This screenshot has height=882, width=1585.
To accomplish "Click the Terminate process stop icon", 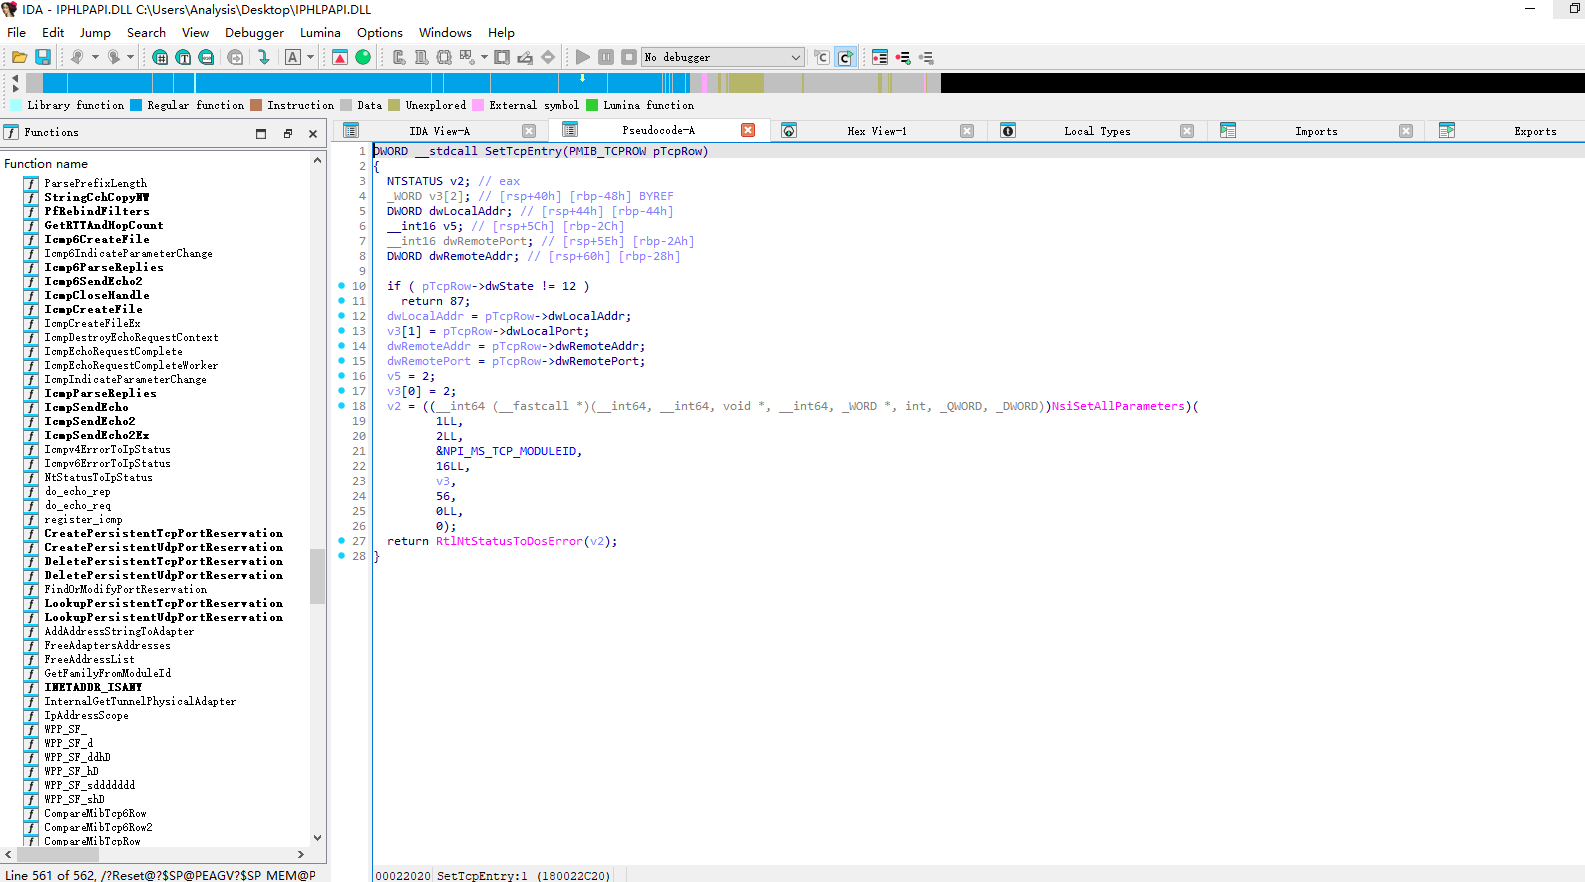I will [x=629, y=57].
